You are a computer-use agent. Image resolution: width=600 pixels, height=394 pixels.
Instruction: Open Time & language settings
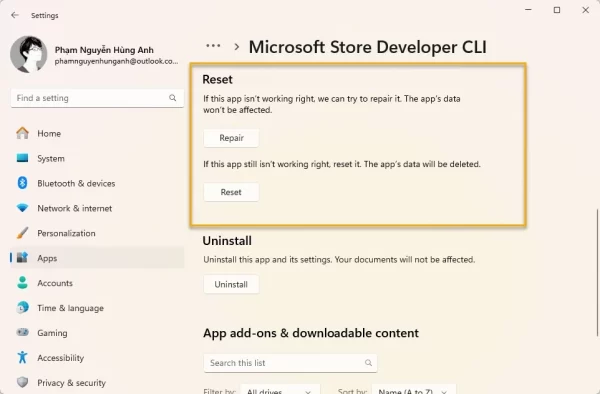click(x=97, y=308)
